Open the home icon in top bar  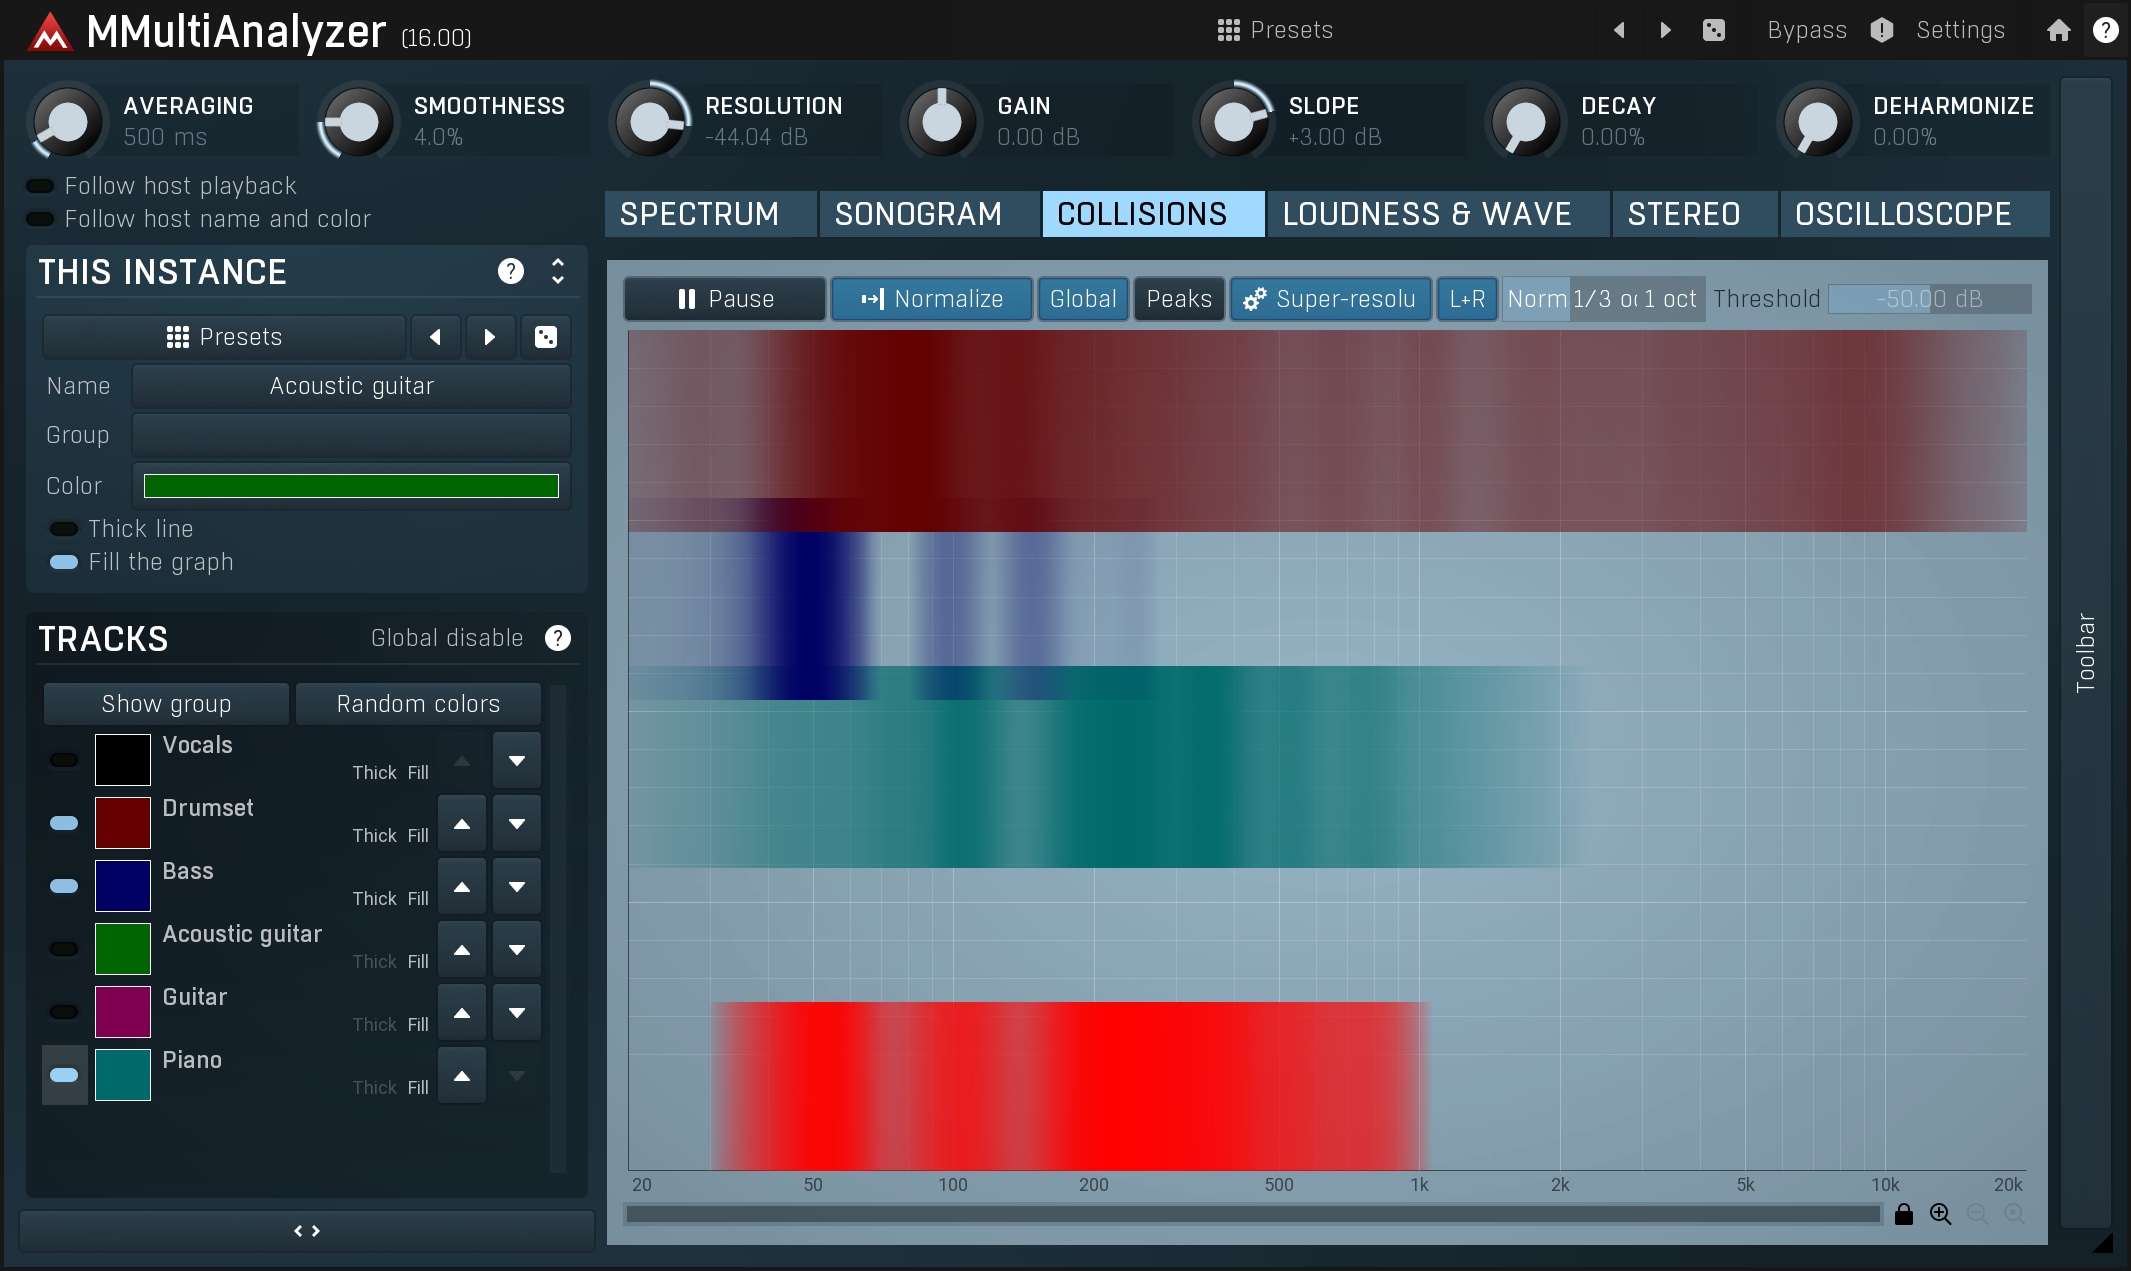(x=2058, y=30)
